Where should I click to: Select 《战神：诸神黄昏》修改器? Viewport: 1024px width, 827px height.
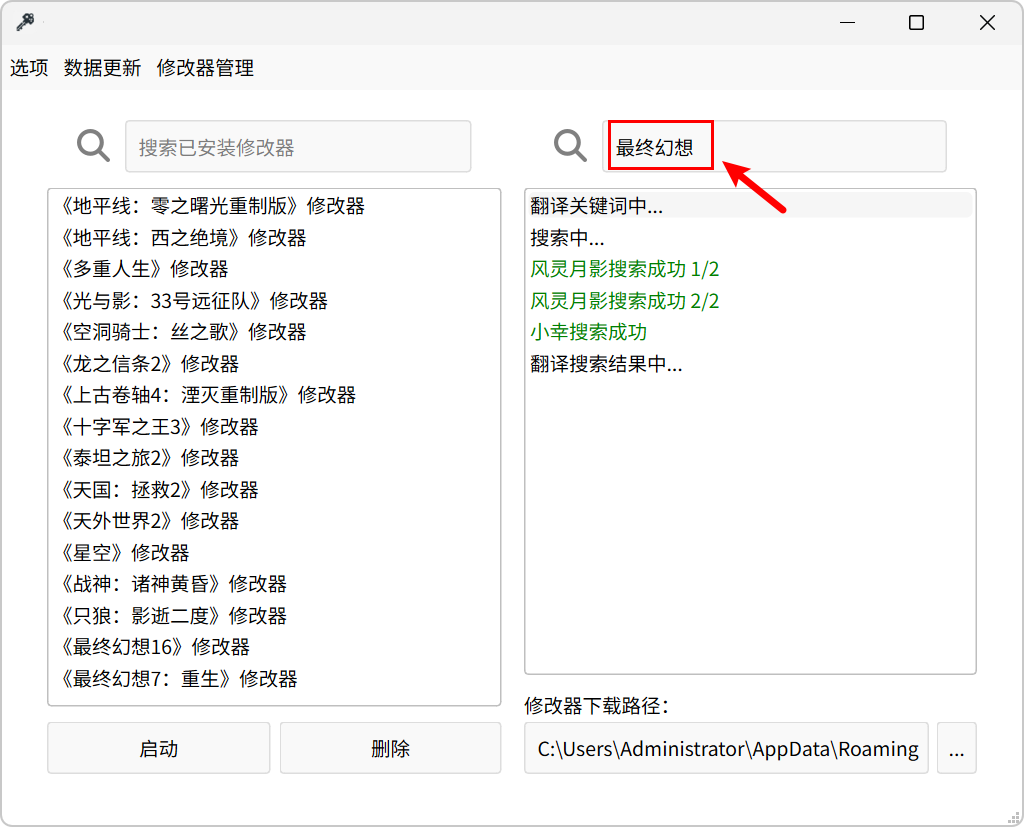coord(274,585)
